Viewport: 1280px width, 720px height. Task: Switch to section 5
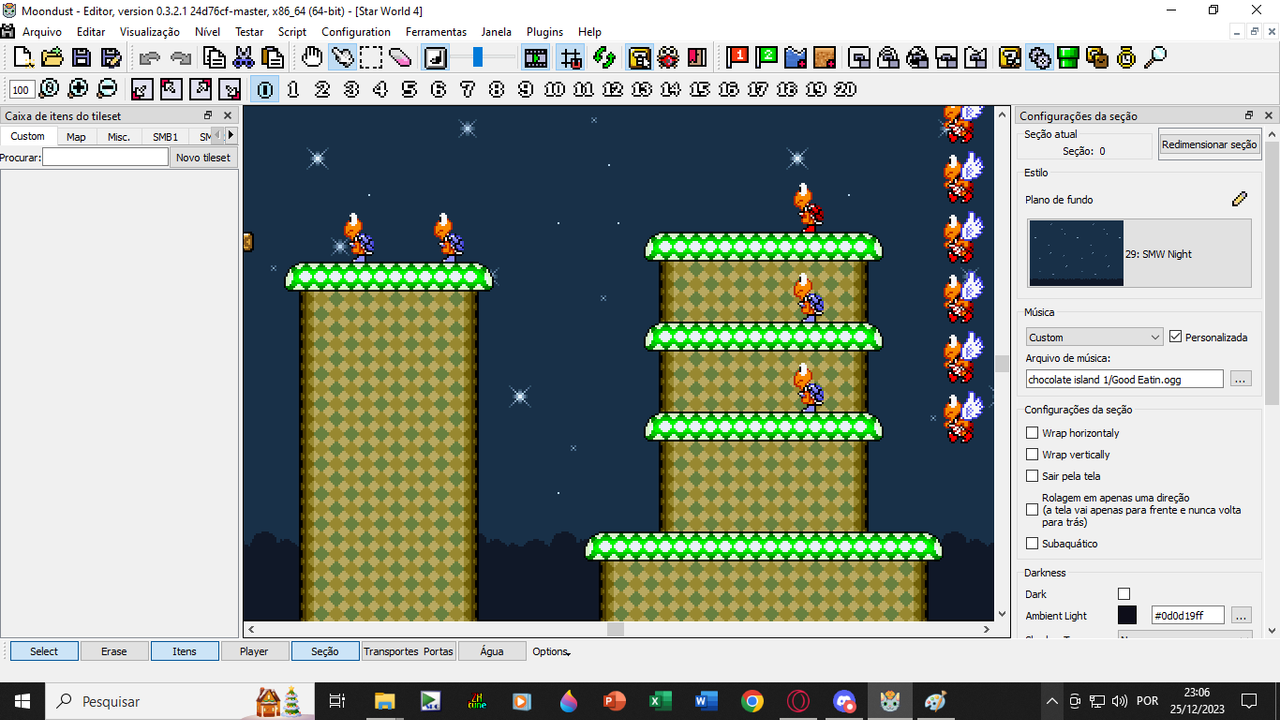[410, 89]
